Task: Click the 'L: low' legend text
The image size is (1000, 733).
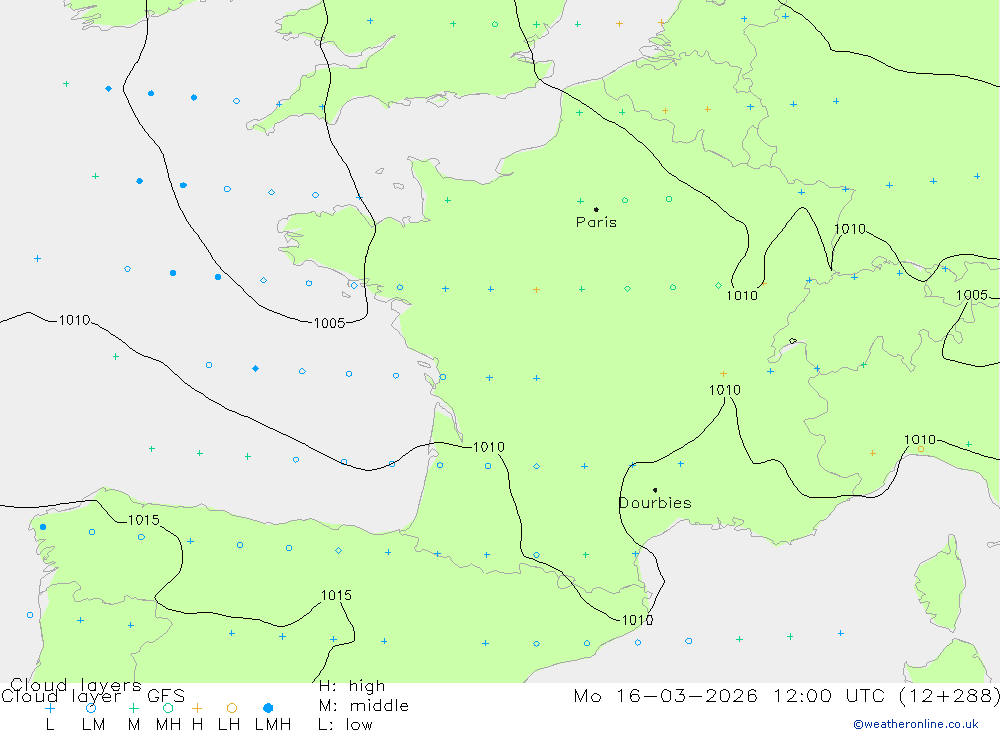Action: 345,725
